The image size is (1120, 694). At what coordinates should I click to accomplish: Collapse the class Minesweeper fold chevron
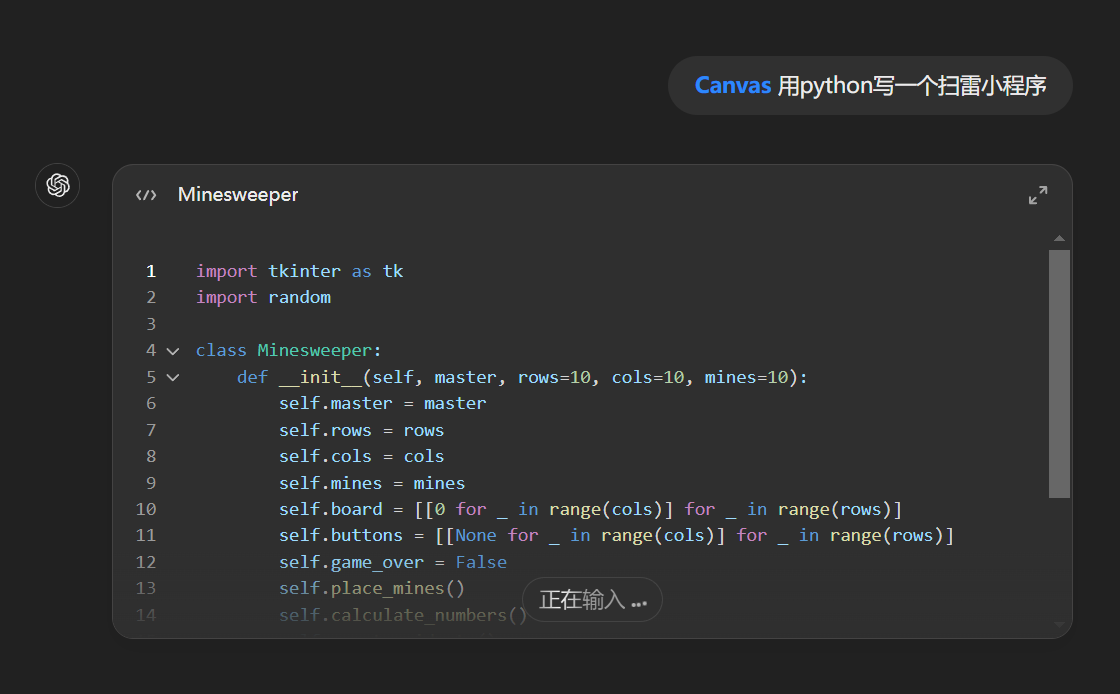(x=173, y=351)
